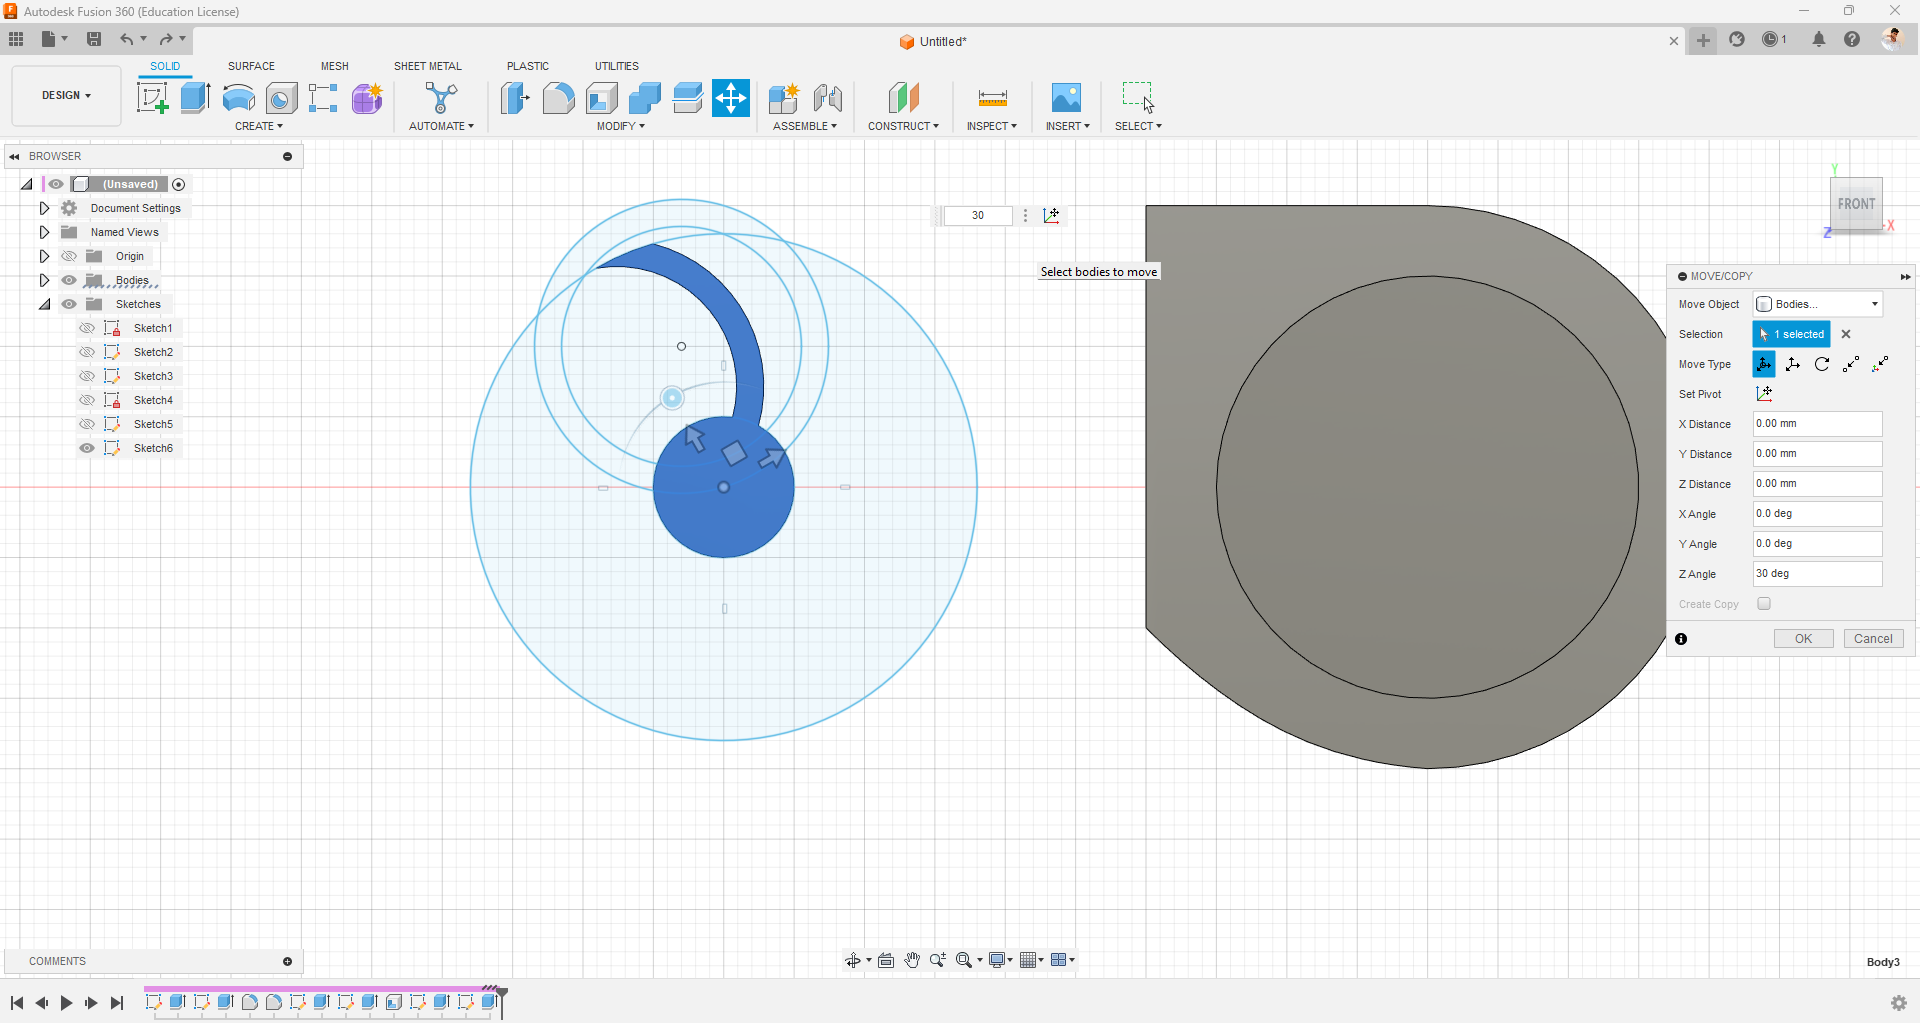1920x1023 pixels.
Task: Open the Move Object Bodies dropdown
Action: [1818, 304]
